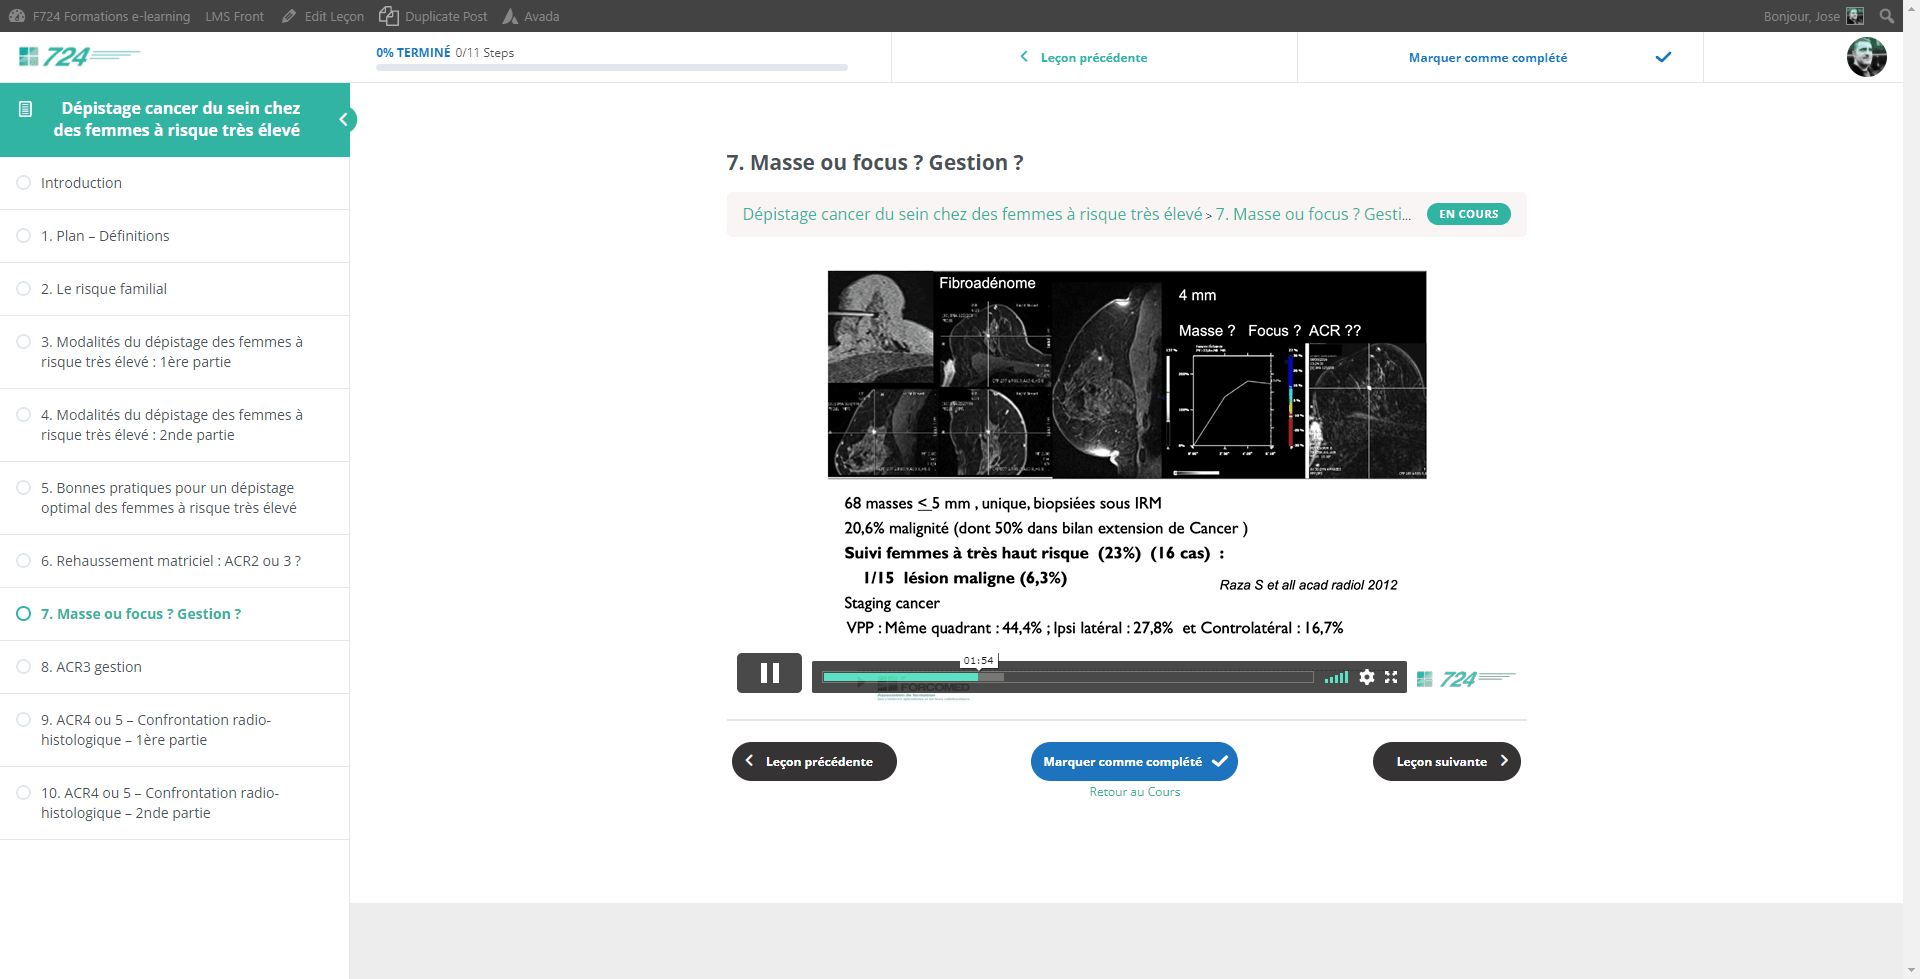Click the status circle beside 7. Masse ou focus
The width and height of the screenshot is (1920, 979).
point(23,613)
